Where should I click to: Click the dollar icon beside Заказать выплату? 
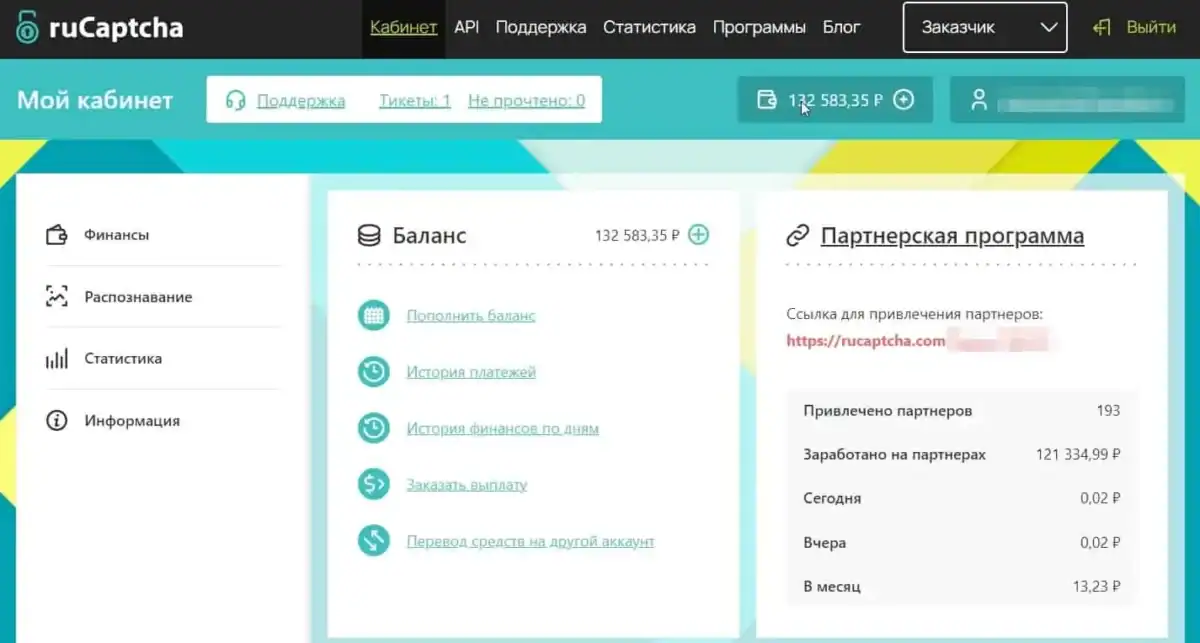point(373,485)
